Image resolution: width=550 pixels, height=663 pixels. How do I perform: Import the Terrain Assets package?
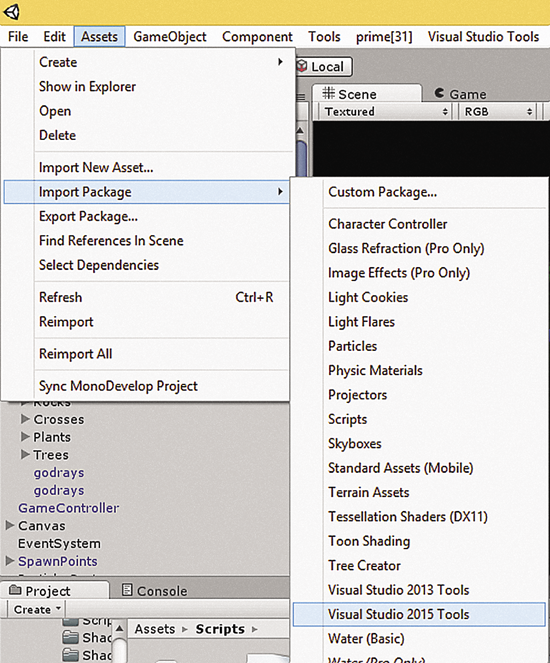pos(419,493)
